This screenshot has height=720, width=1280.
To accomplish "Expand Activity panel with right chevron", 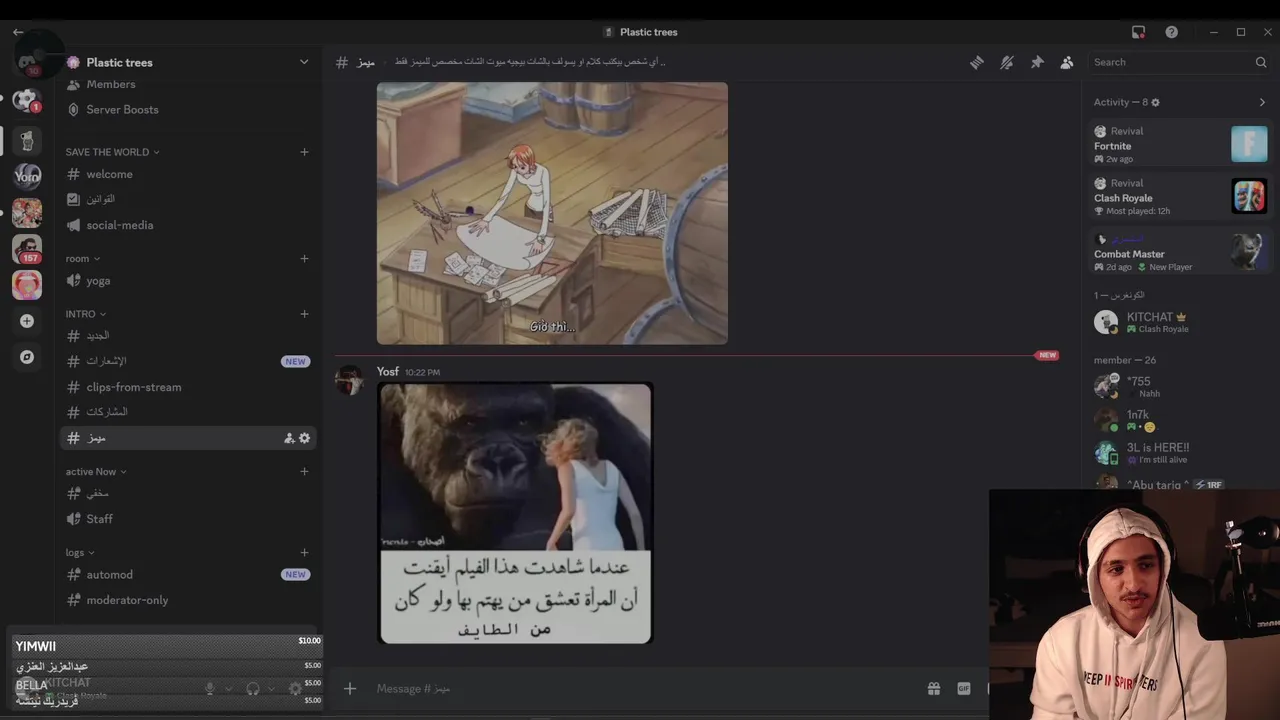I will pos(1262,102).
